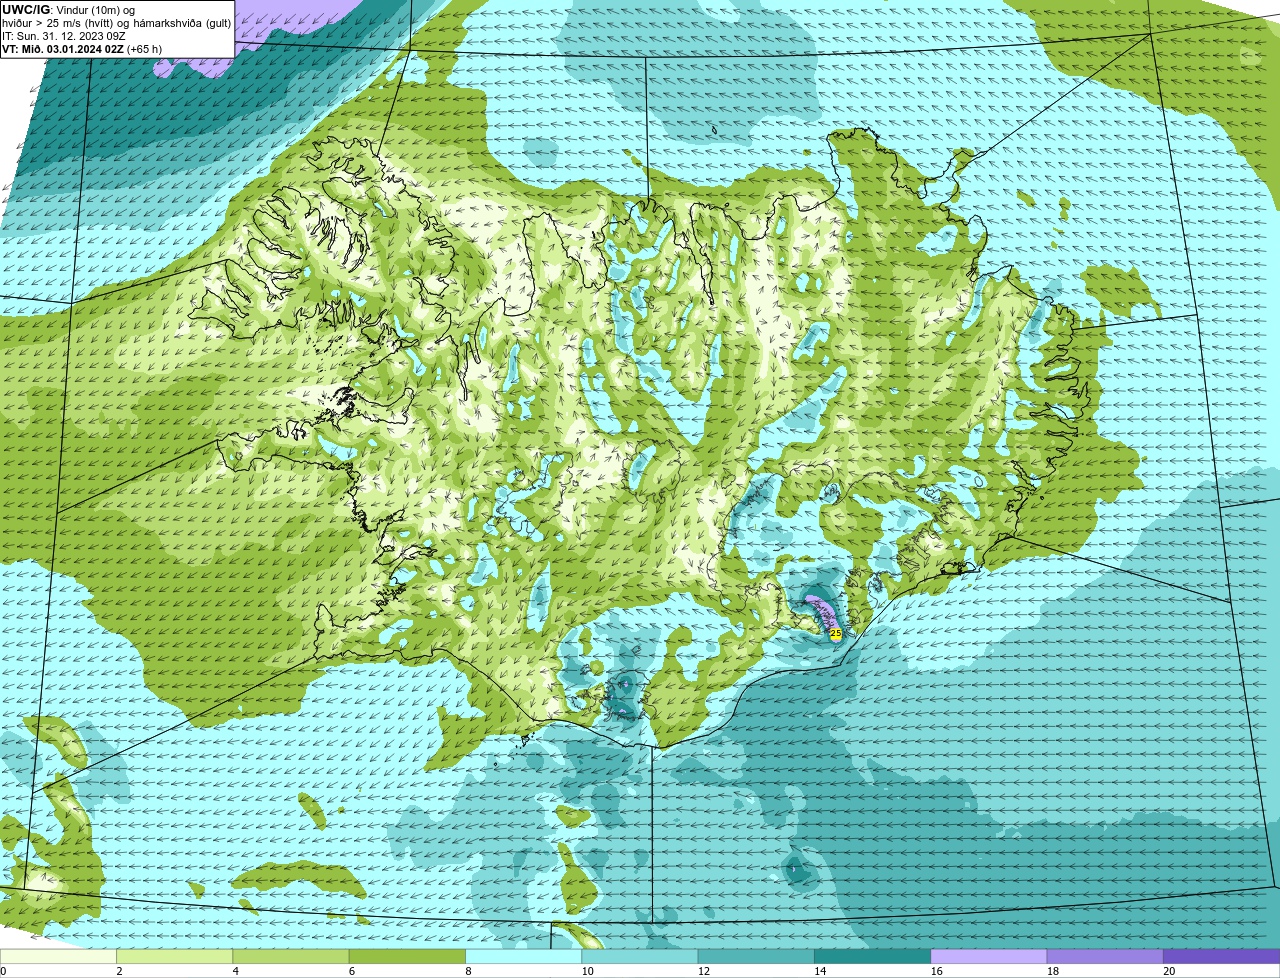Select the 2–4 m/s legend color segment

click(x=174, y=957)
